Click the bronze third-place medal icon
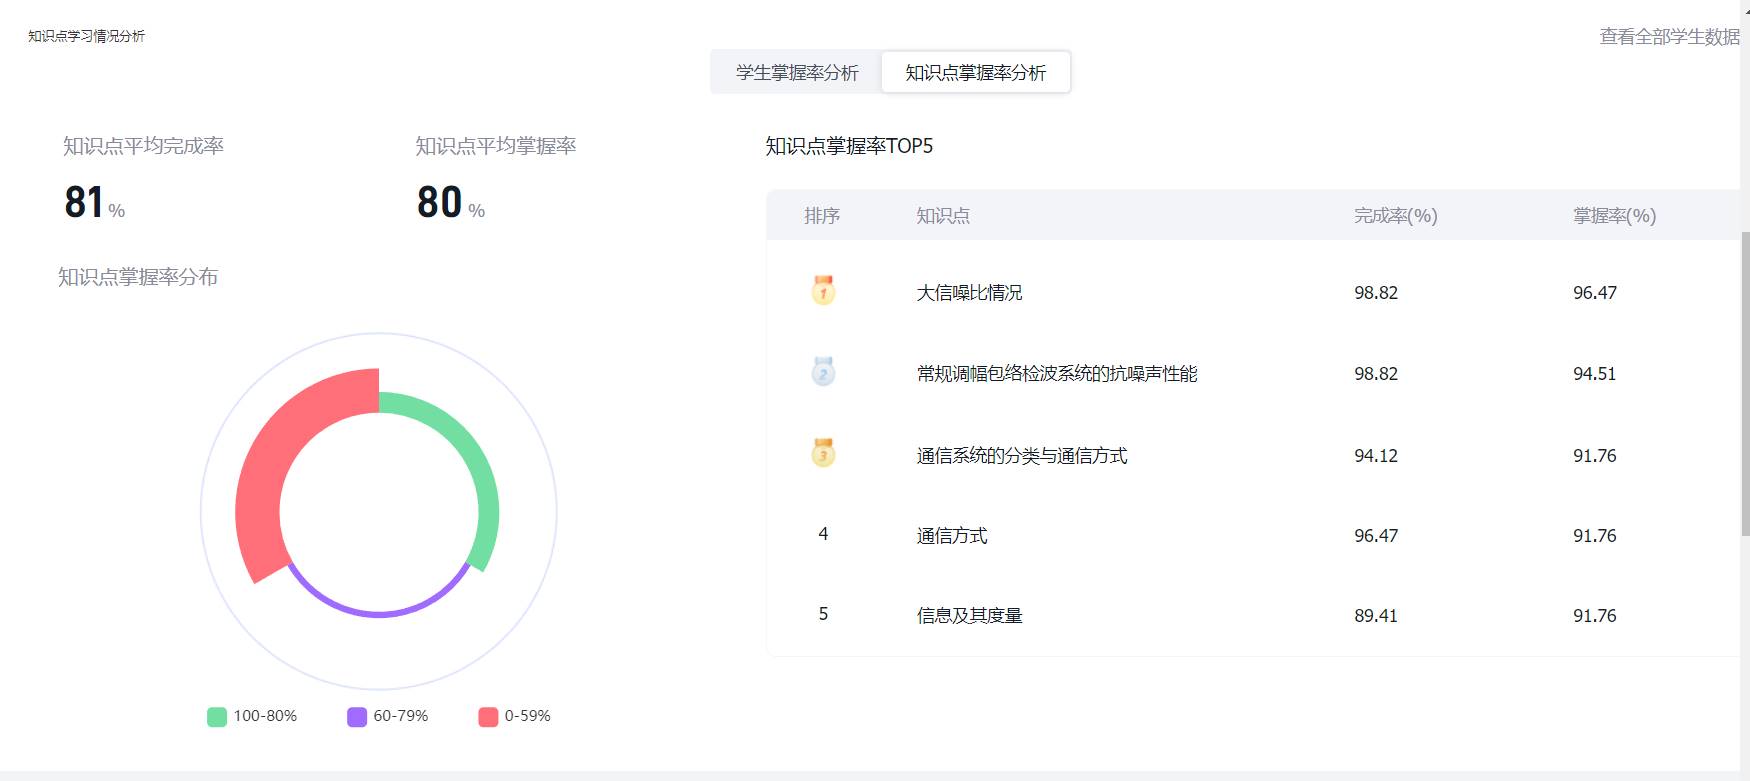 click(823, 453)
